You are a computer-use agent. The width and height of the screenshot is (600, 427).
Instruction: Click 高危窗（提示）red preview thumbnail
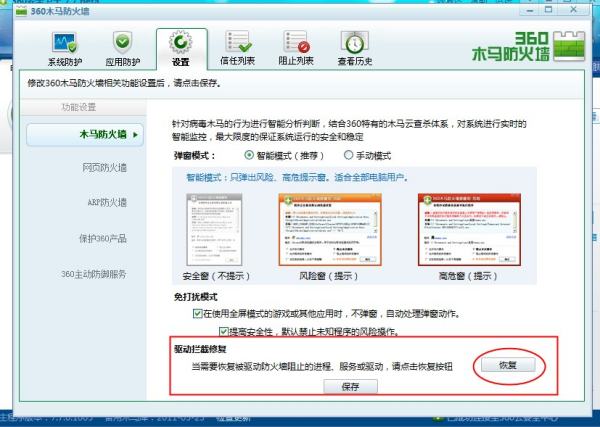point(469,230)
